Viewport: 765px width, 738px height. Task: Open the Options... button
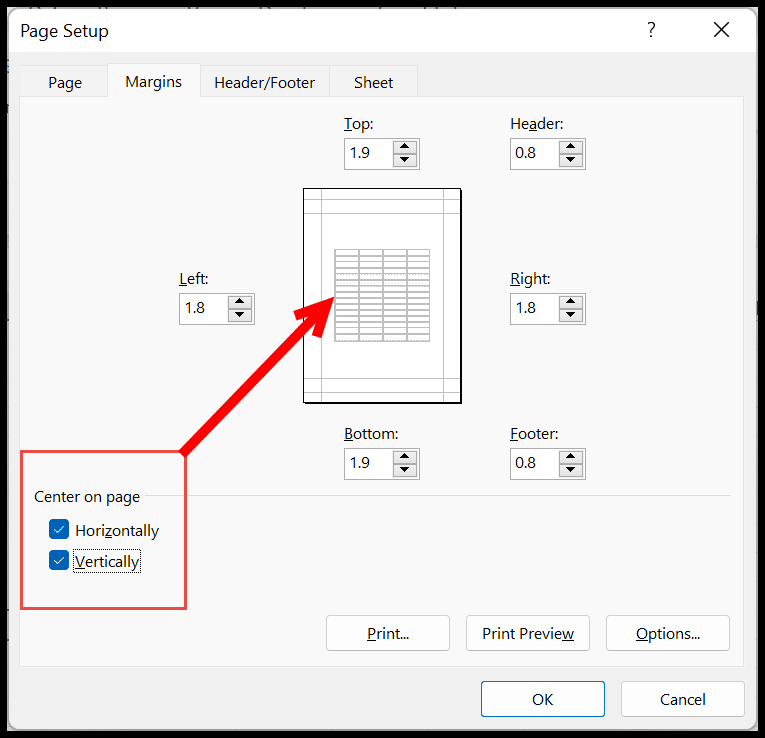click(x=667, y=633)
